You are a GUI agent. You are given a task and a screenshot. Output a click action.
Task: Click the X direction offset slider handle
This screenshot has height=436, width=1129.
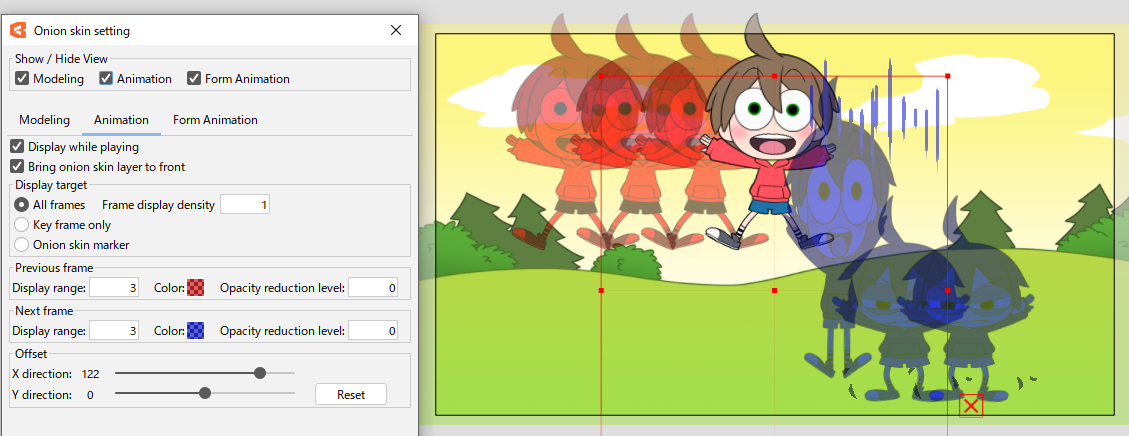coord(260,373)
